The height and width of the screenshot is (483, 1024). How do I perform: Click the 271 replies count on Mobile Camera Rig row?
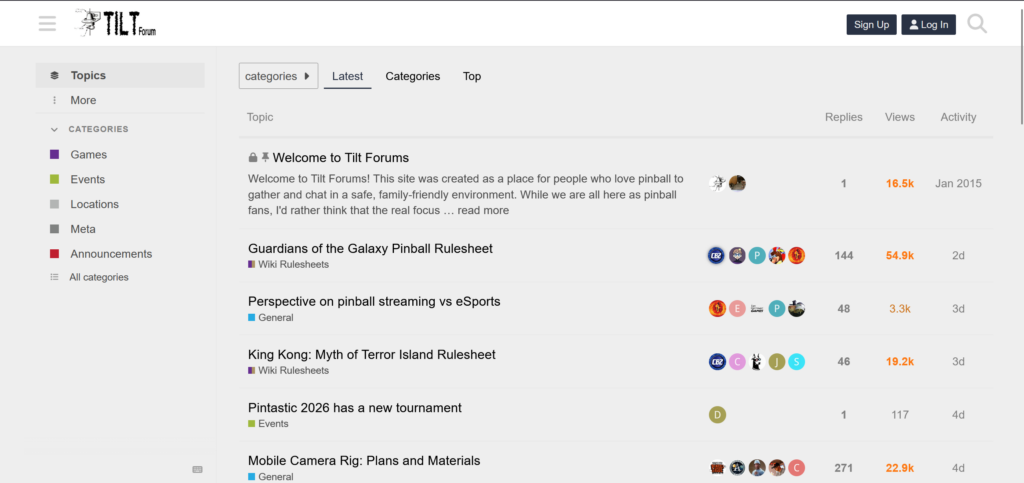point(844,468)
